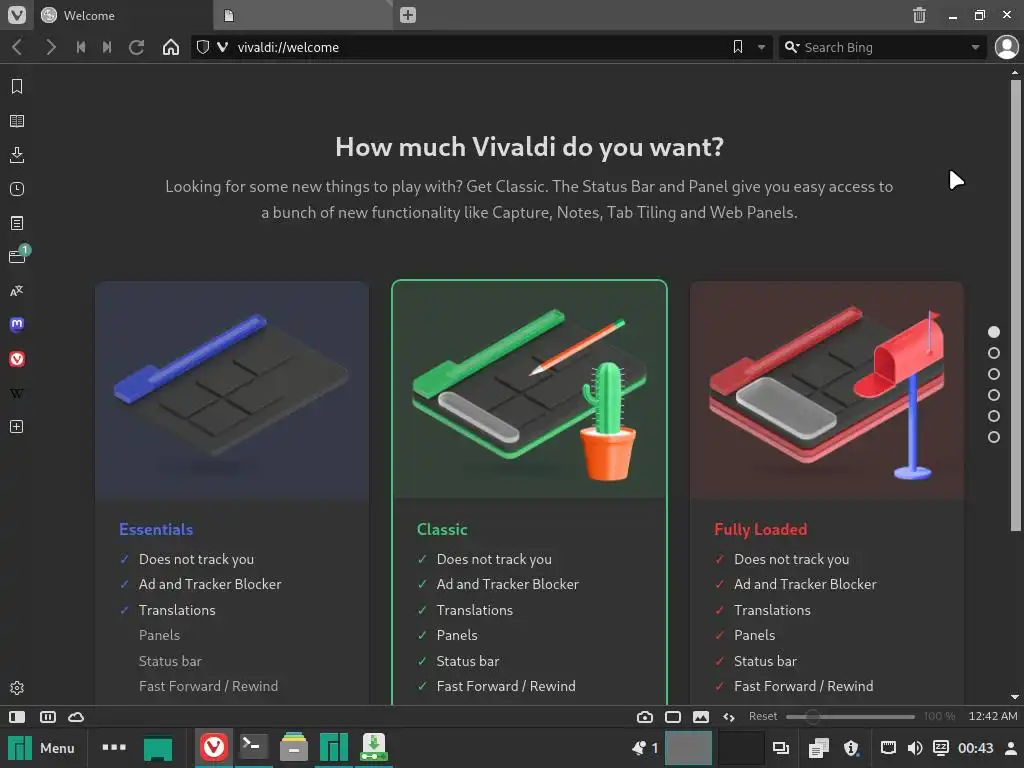Click the Fully Loaded heading

pos(761,529)
